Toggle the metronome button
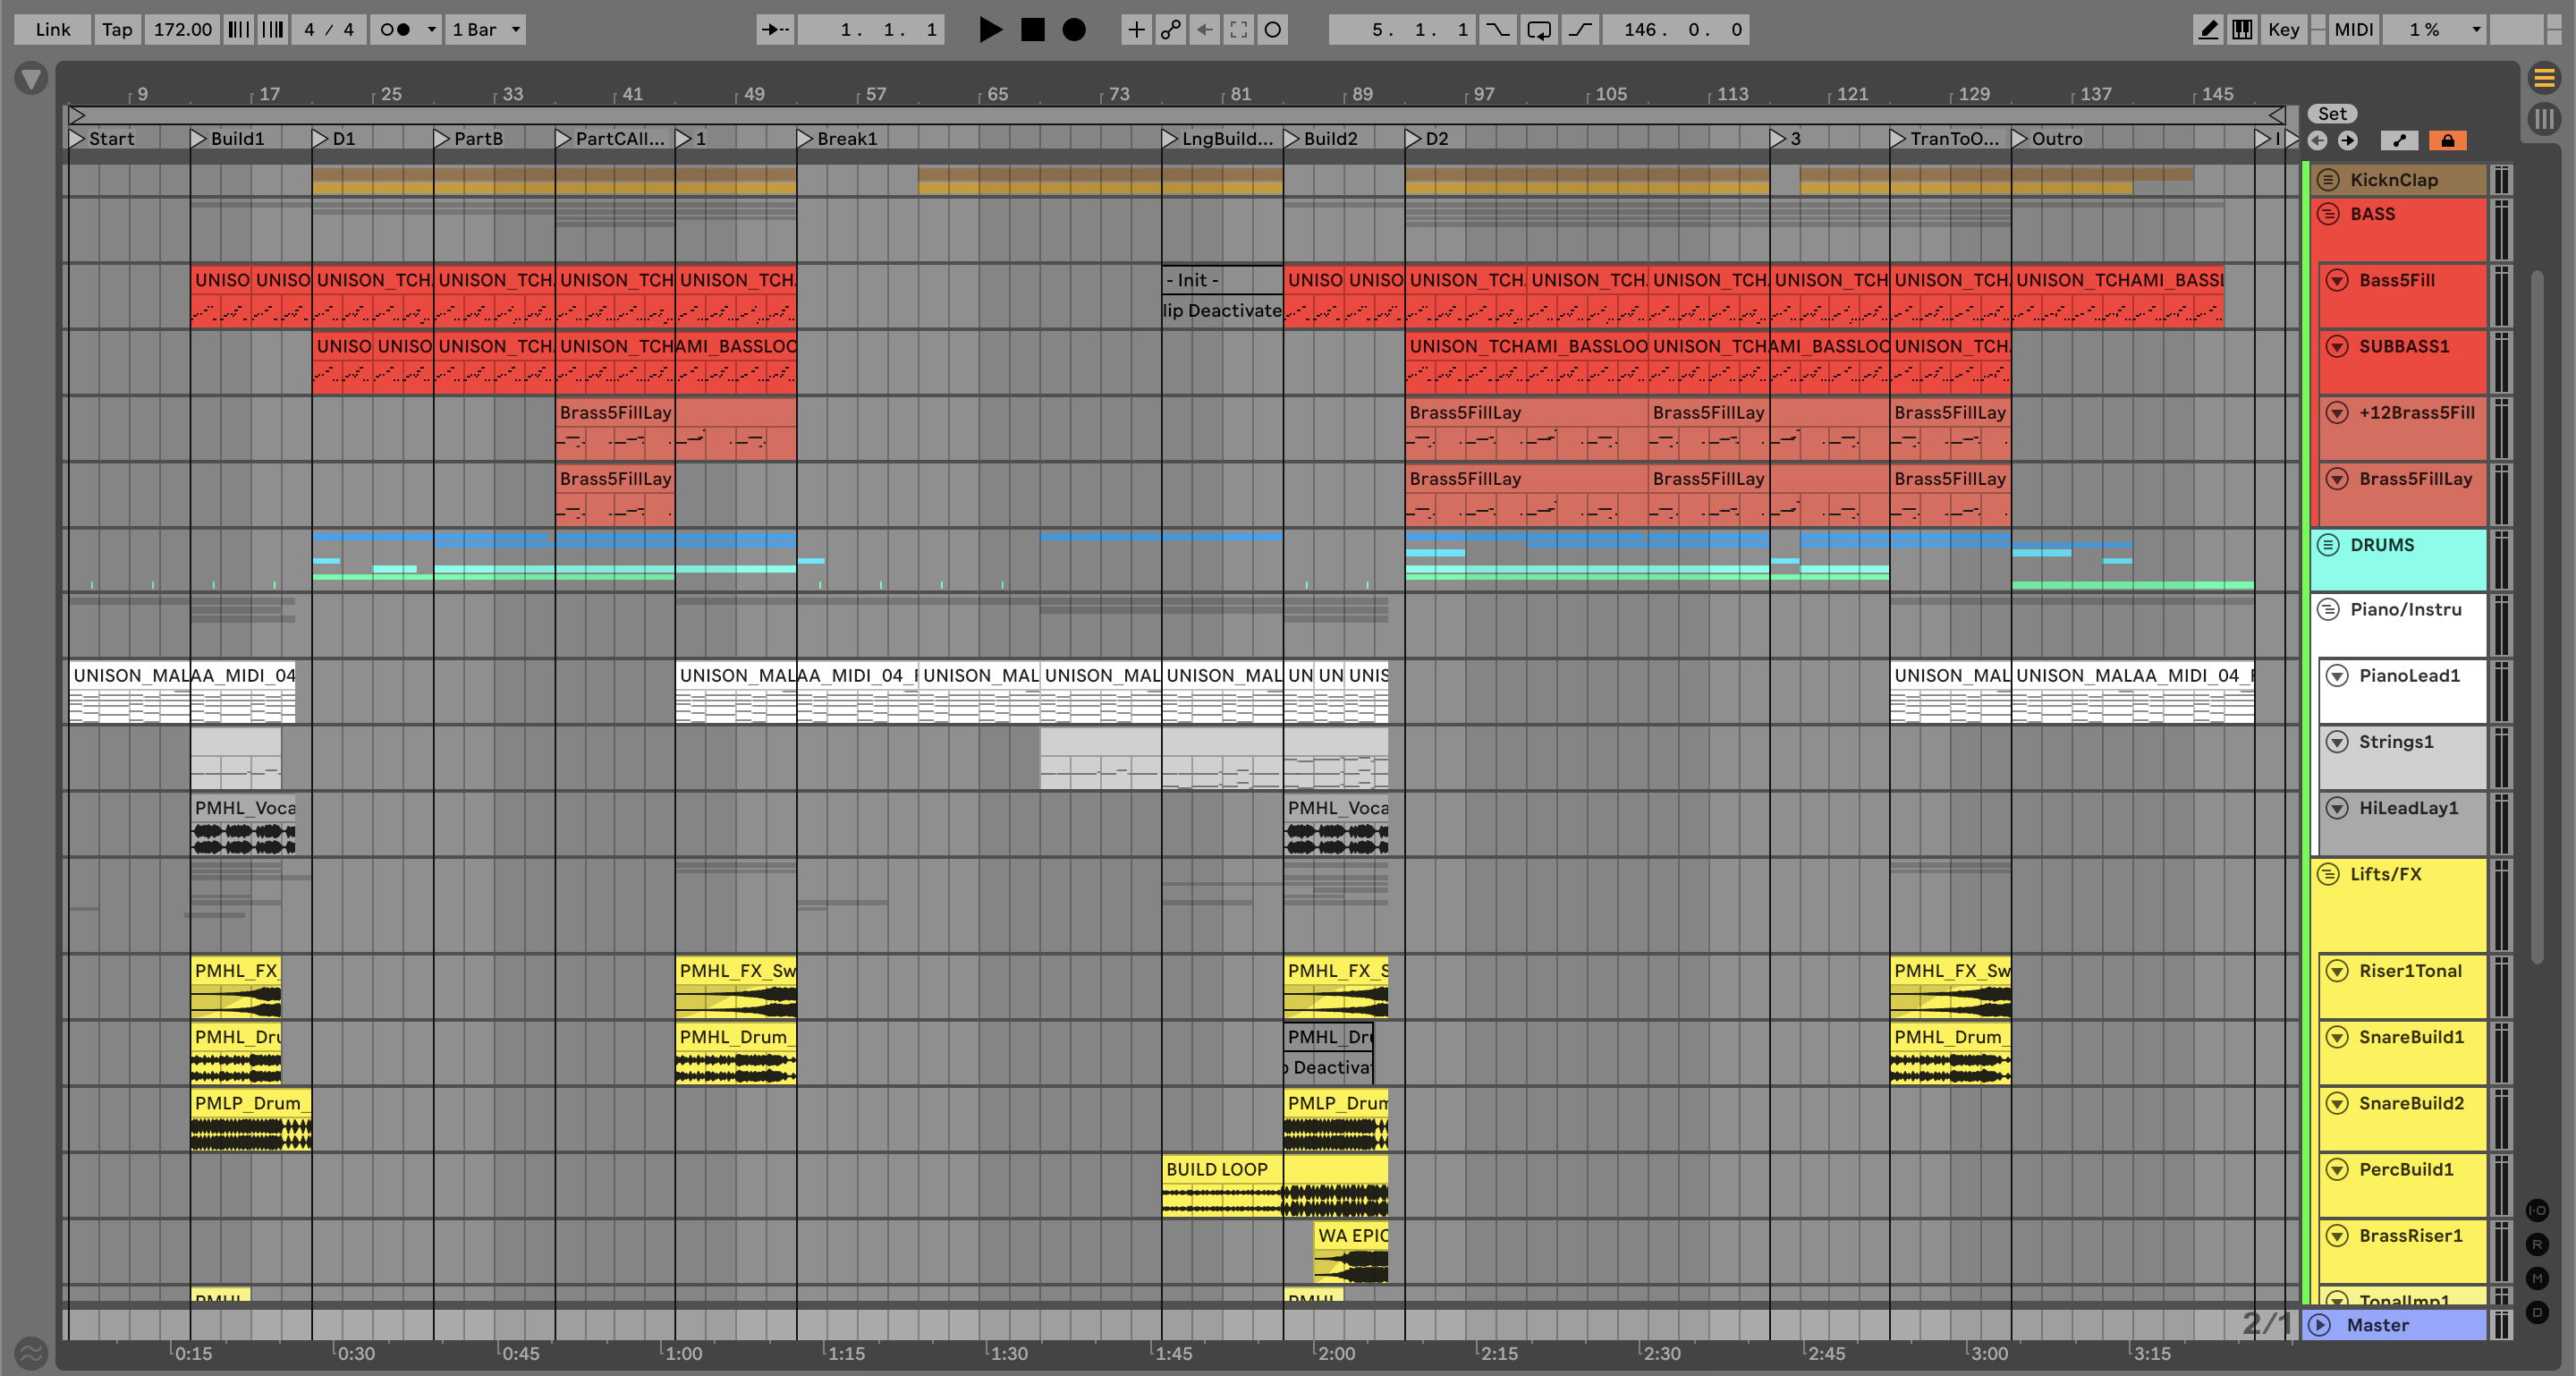The image size is (2576, 1376). [x=396, y=29]
